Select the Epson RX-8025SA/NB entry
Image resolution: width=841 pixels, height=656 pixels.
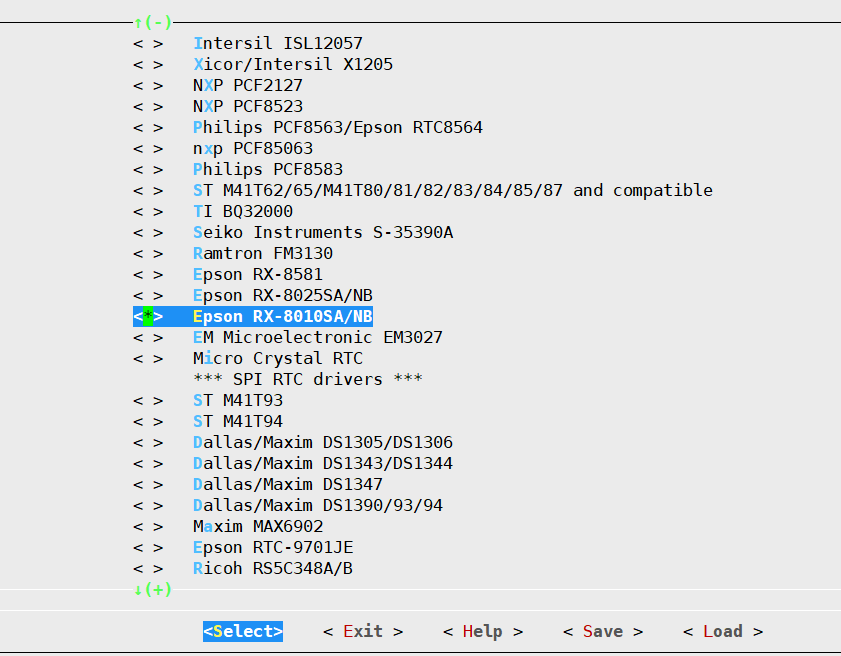[283, 296]
